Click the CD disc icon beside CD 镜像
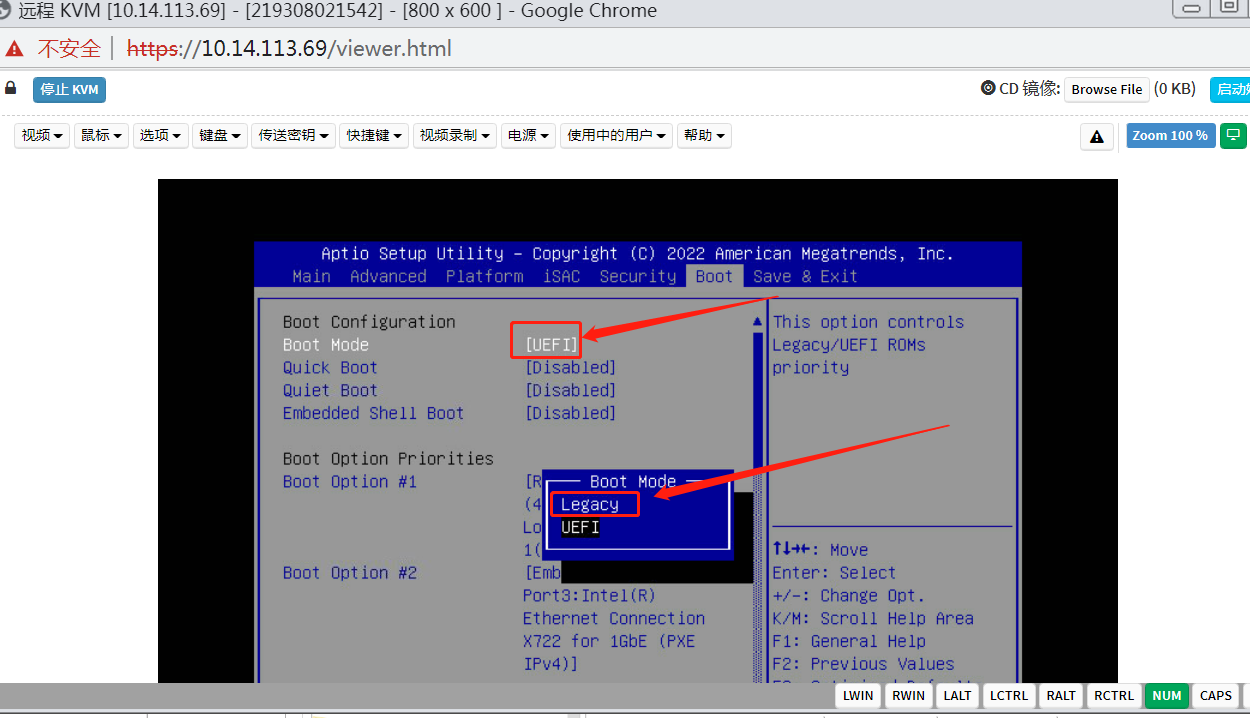This screenshot has height=718, width=1250. pyautogui.click(x=989, y=88)
